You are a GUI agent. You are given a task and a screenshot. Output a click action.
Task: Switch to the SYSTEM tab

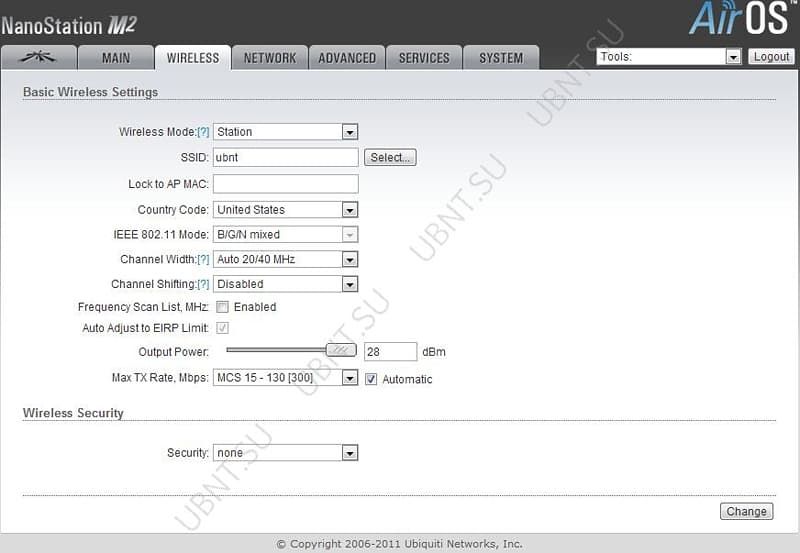click(501, 58)
